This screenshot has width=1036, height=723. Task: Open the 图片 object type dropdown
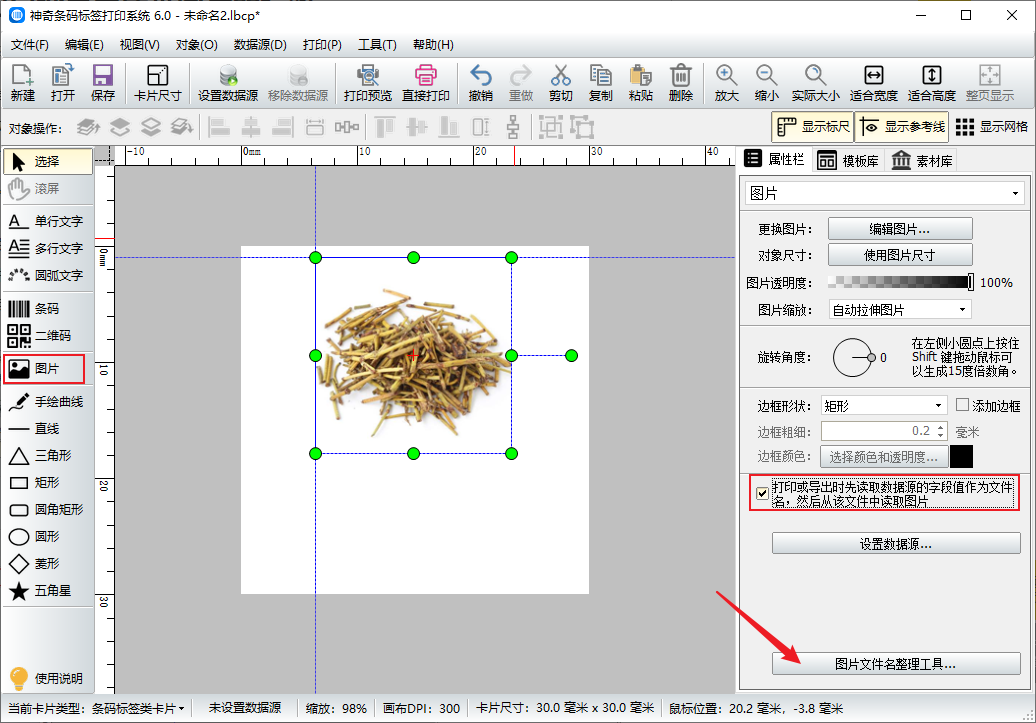click(x=885, y=193)
